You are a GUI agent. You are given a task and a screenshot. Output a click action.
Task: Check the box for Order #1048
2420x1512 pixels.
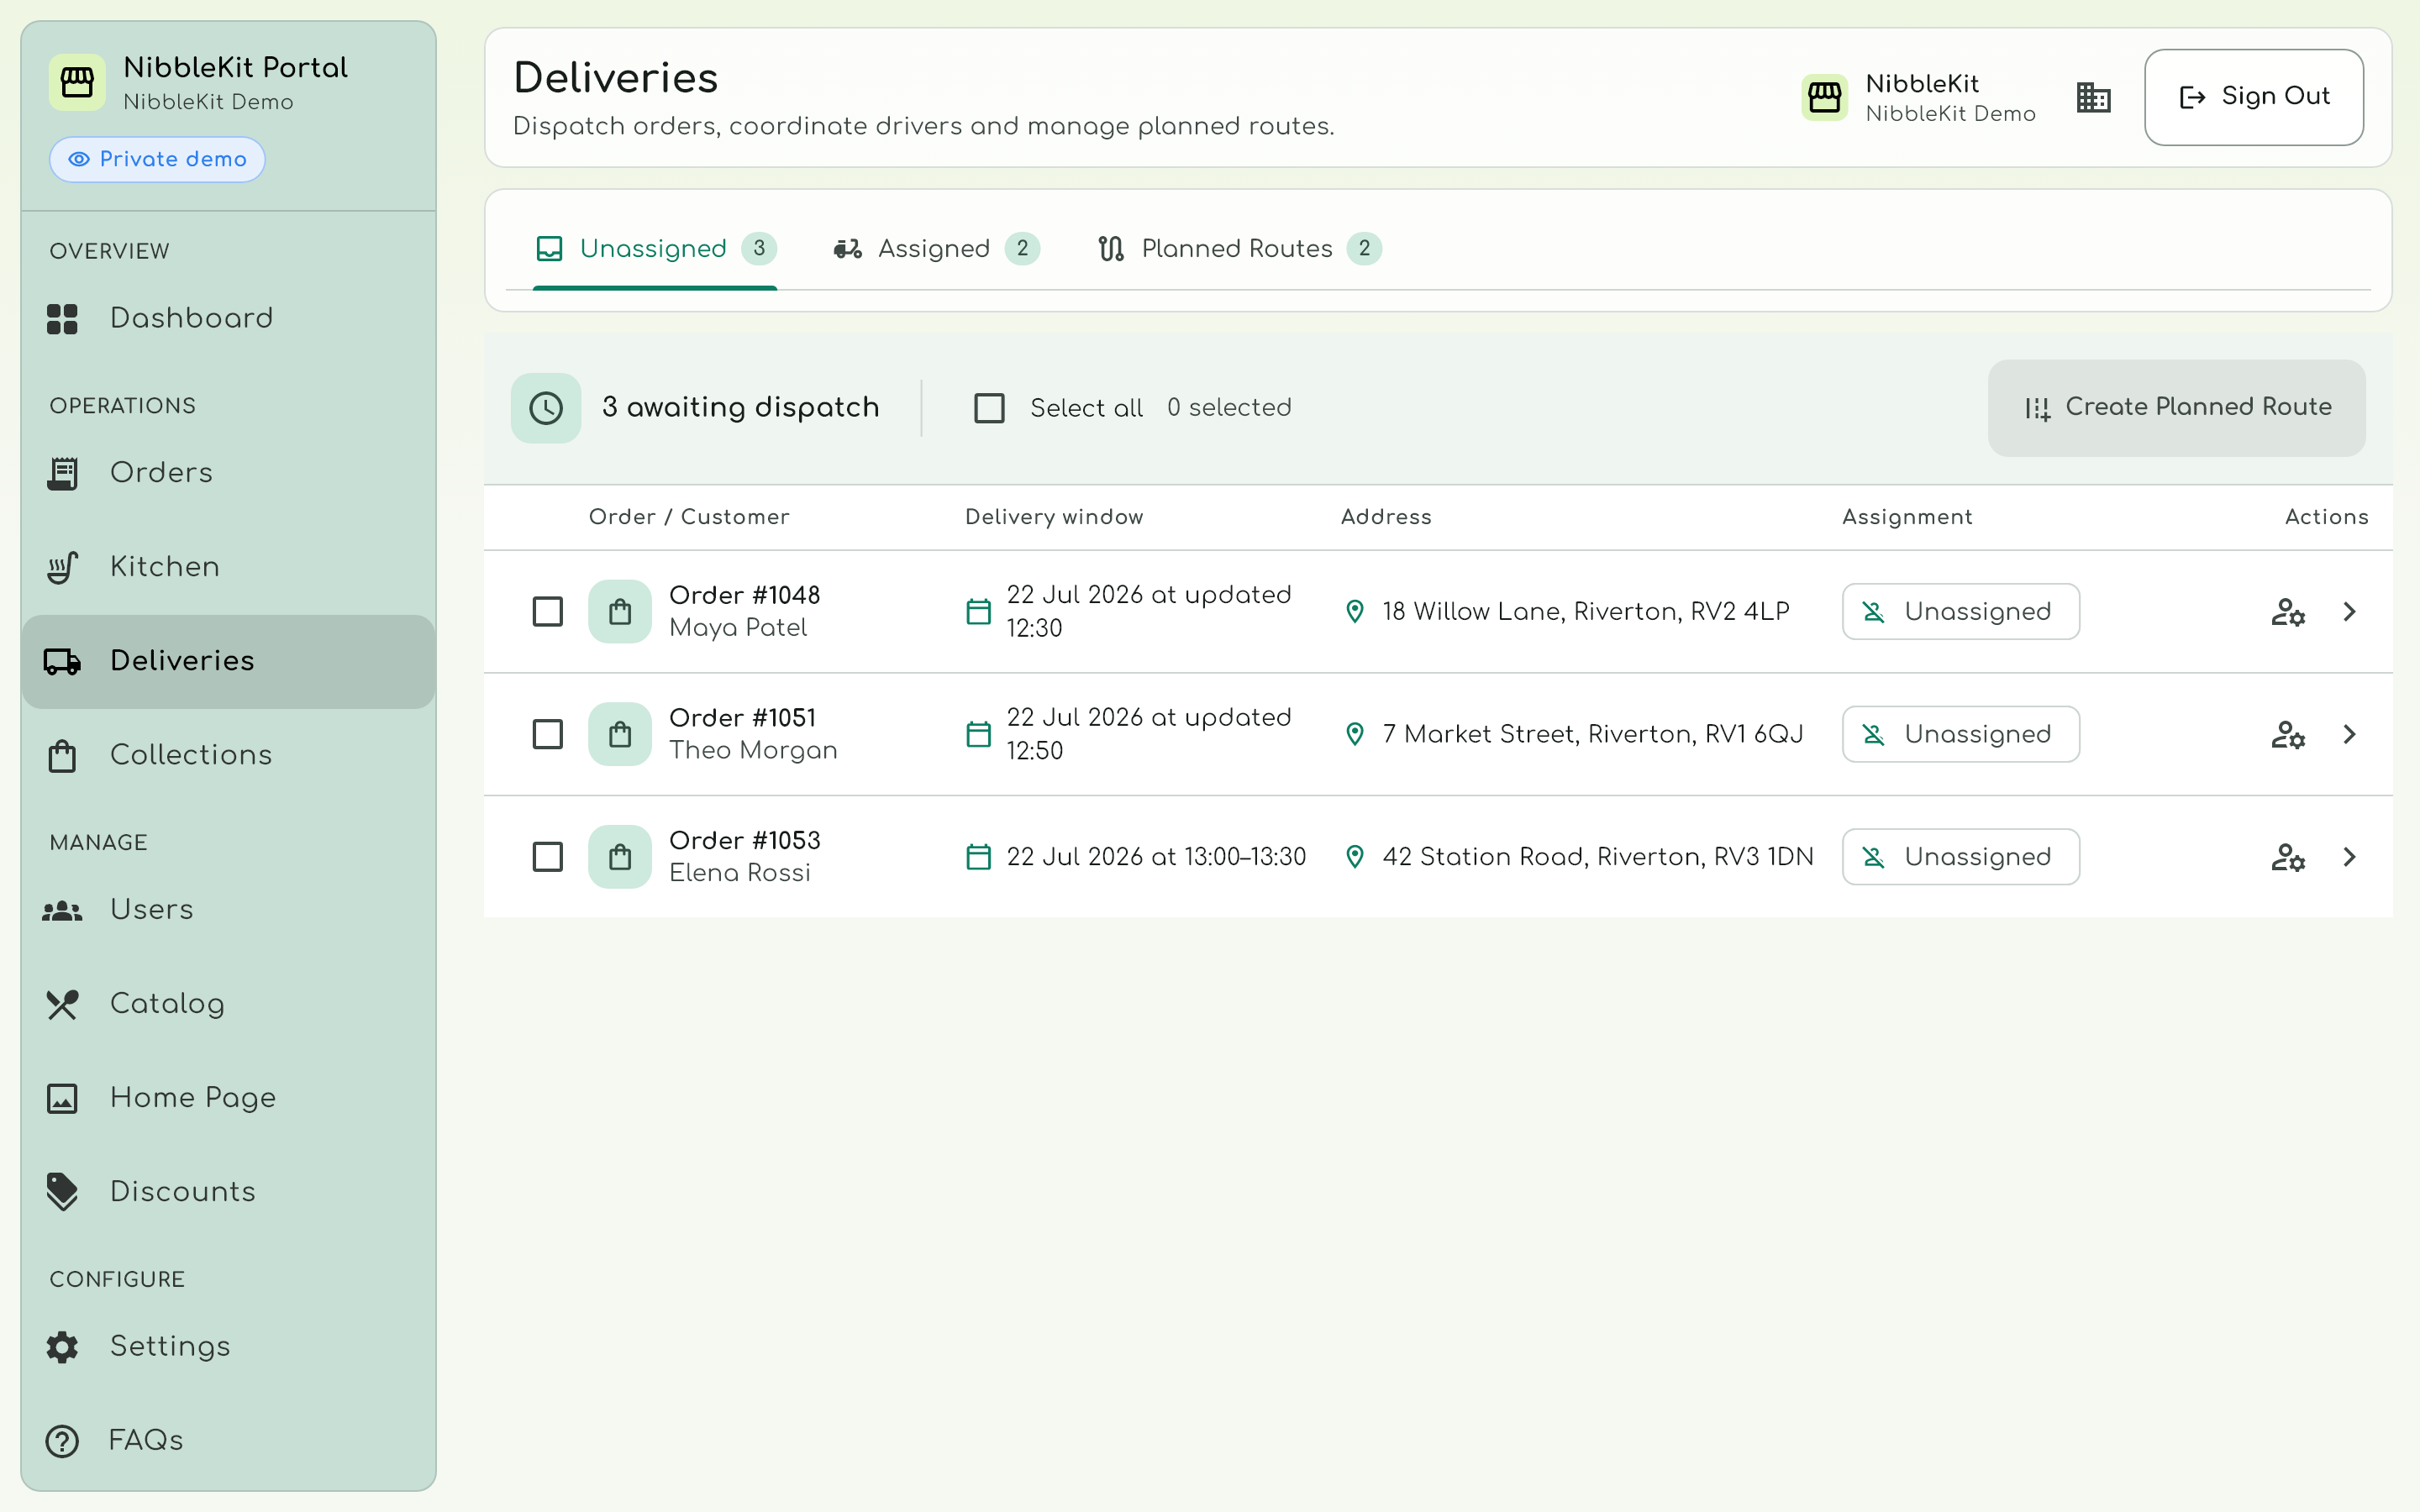[548, 612]
